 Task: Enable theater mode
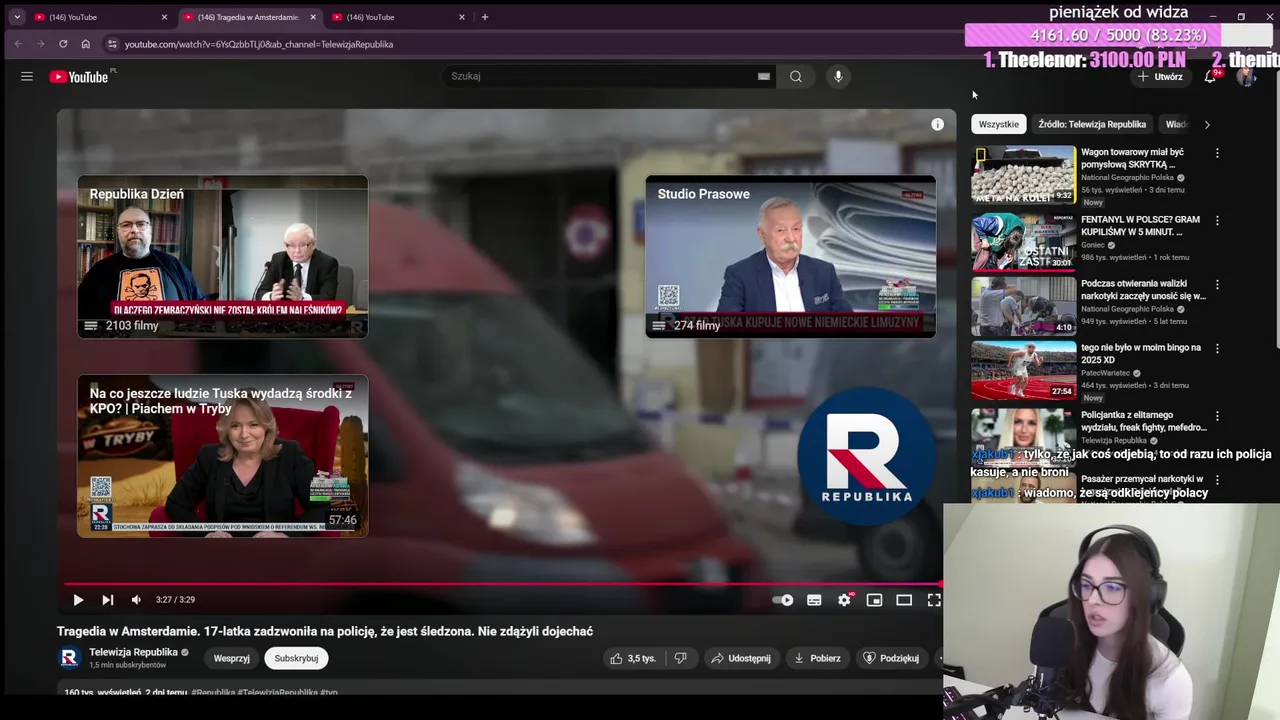(904, 600)
